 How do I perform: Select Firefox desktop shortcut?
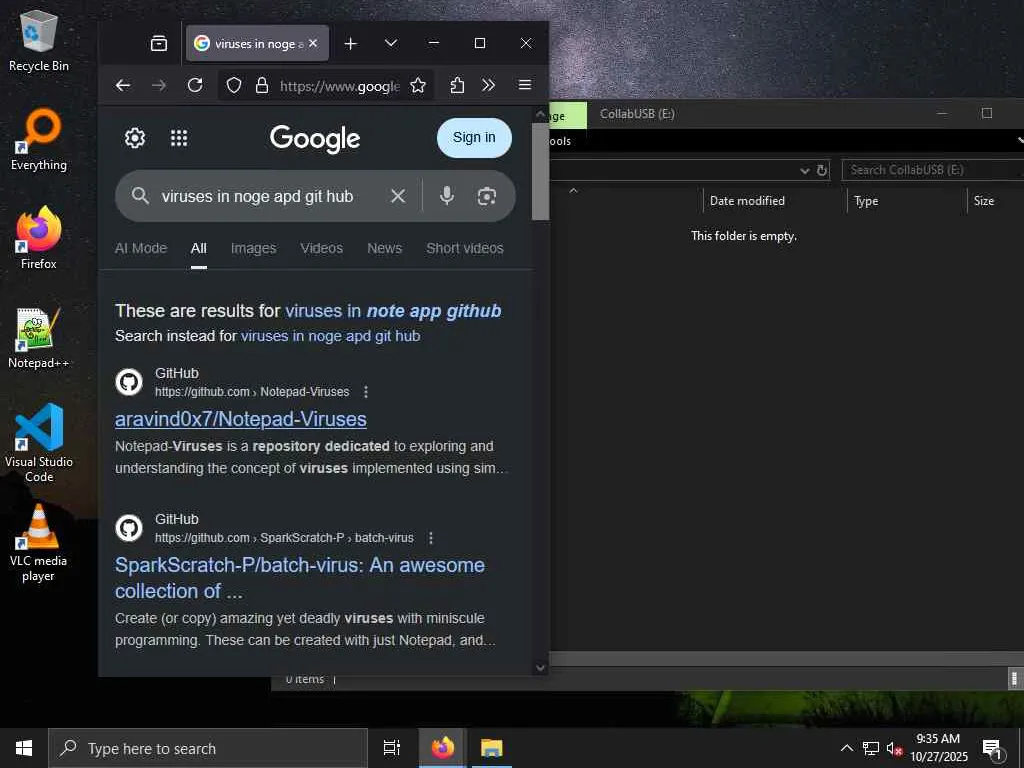point(39,238)
